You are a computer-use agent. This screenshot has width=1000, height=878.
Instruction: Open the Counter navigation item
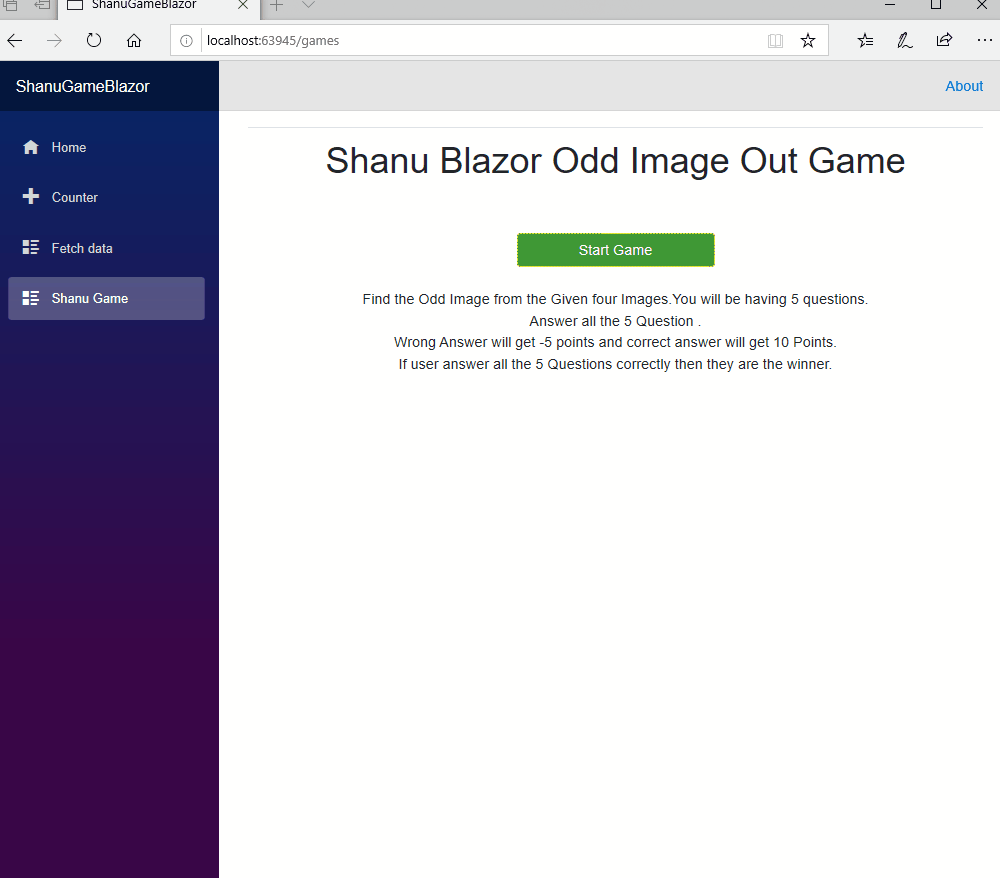coord(107,197)
